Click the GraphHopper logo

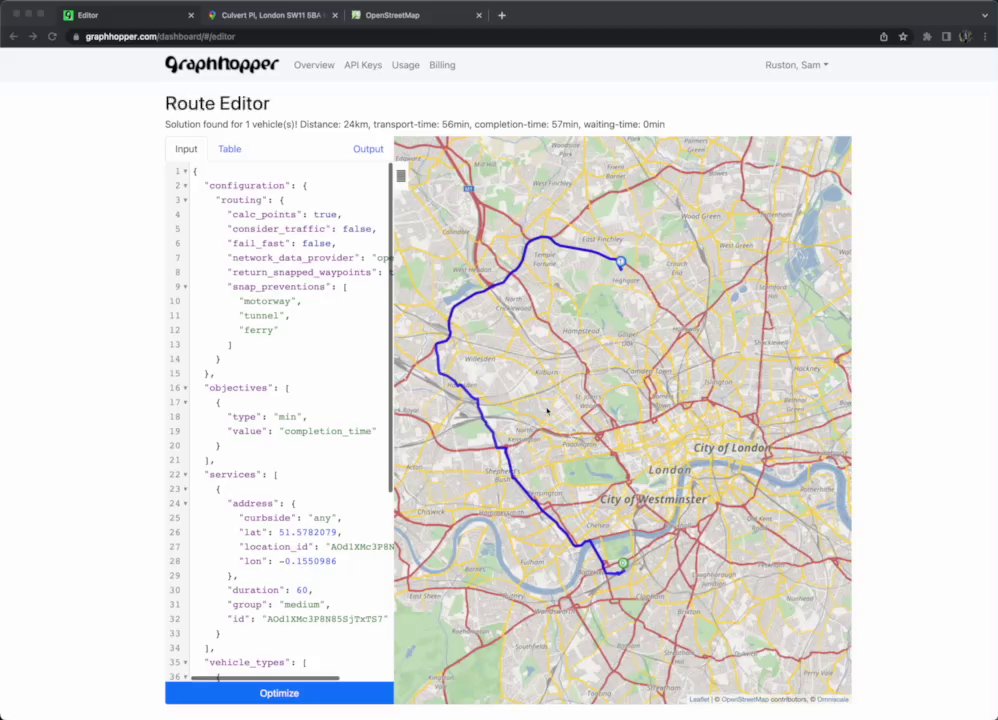click(x=221, y=64)
